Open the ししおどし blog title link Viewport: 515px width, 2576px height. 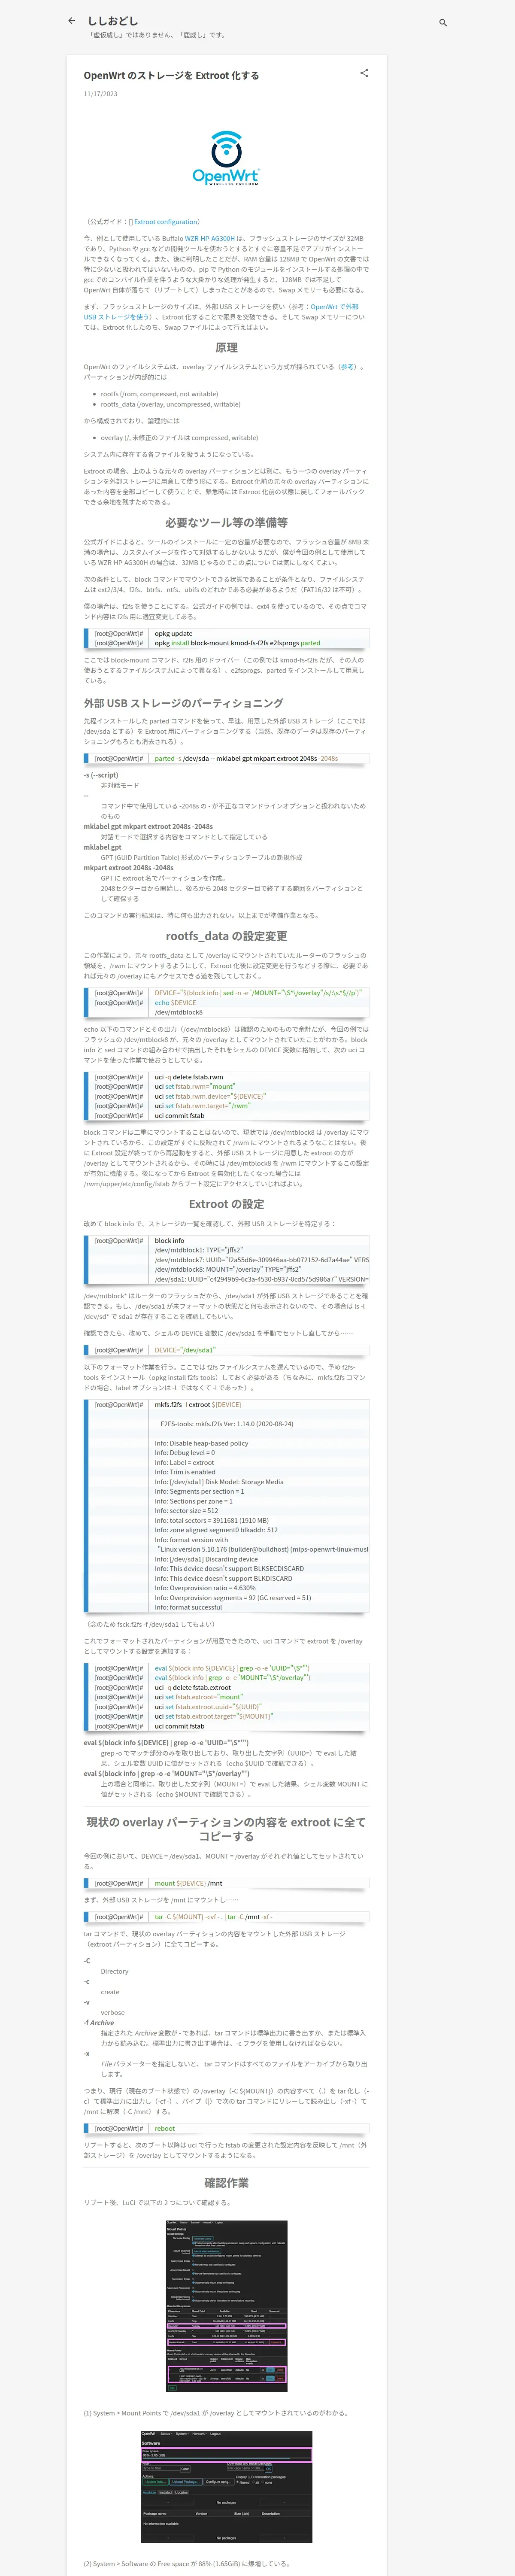tap(113, 21)
